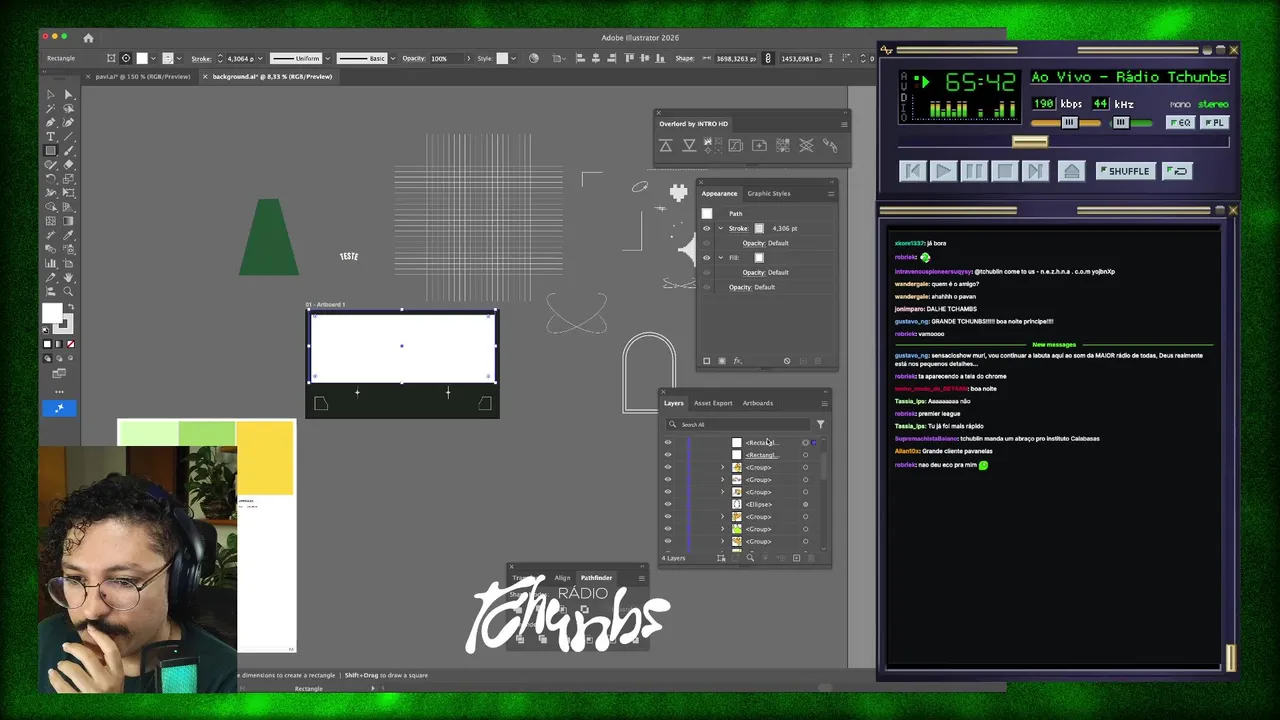Select the Hand tool
This screenshot has width=1280, height=720.
[x=68, y=278]
